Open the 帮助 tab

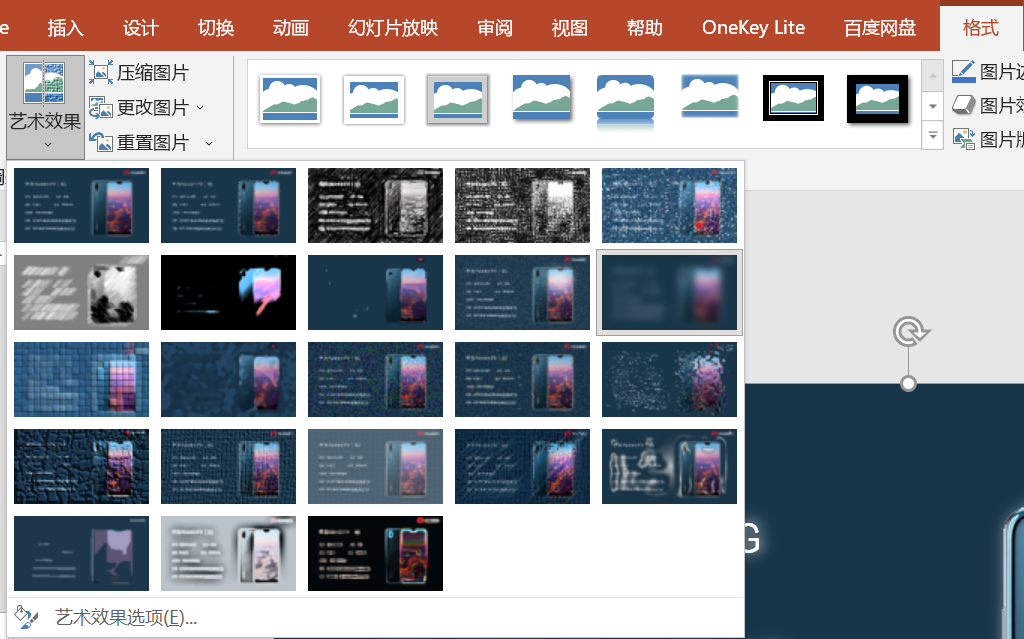click(645, 28)
